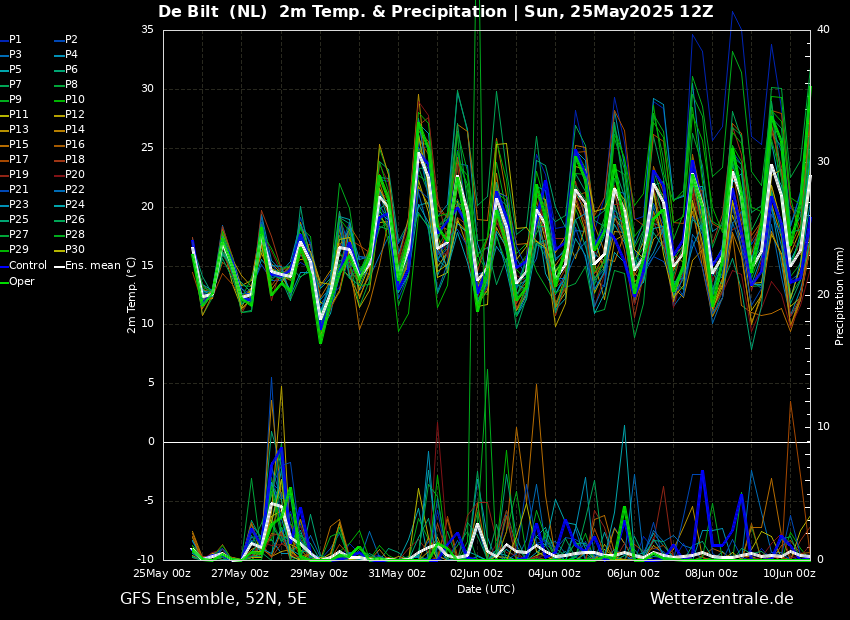Viewport: 850px width, 620px height.
Task: Select the P30 legend label
Action: [x=74, y=250]
